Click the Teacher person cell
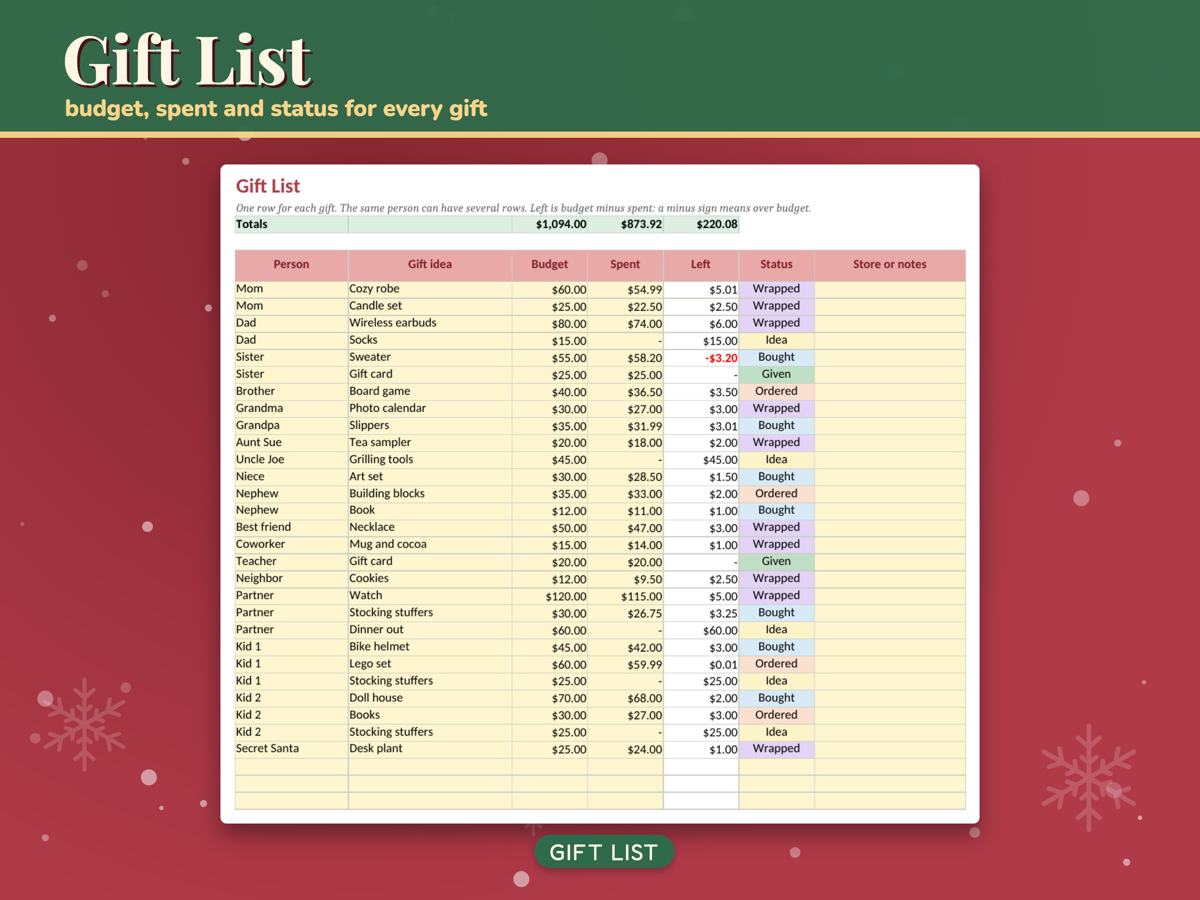Image resolution: width=1200 pixels, height=900 pixels. (291, 561)
